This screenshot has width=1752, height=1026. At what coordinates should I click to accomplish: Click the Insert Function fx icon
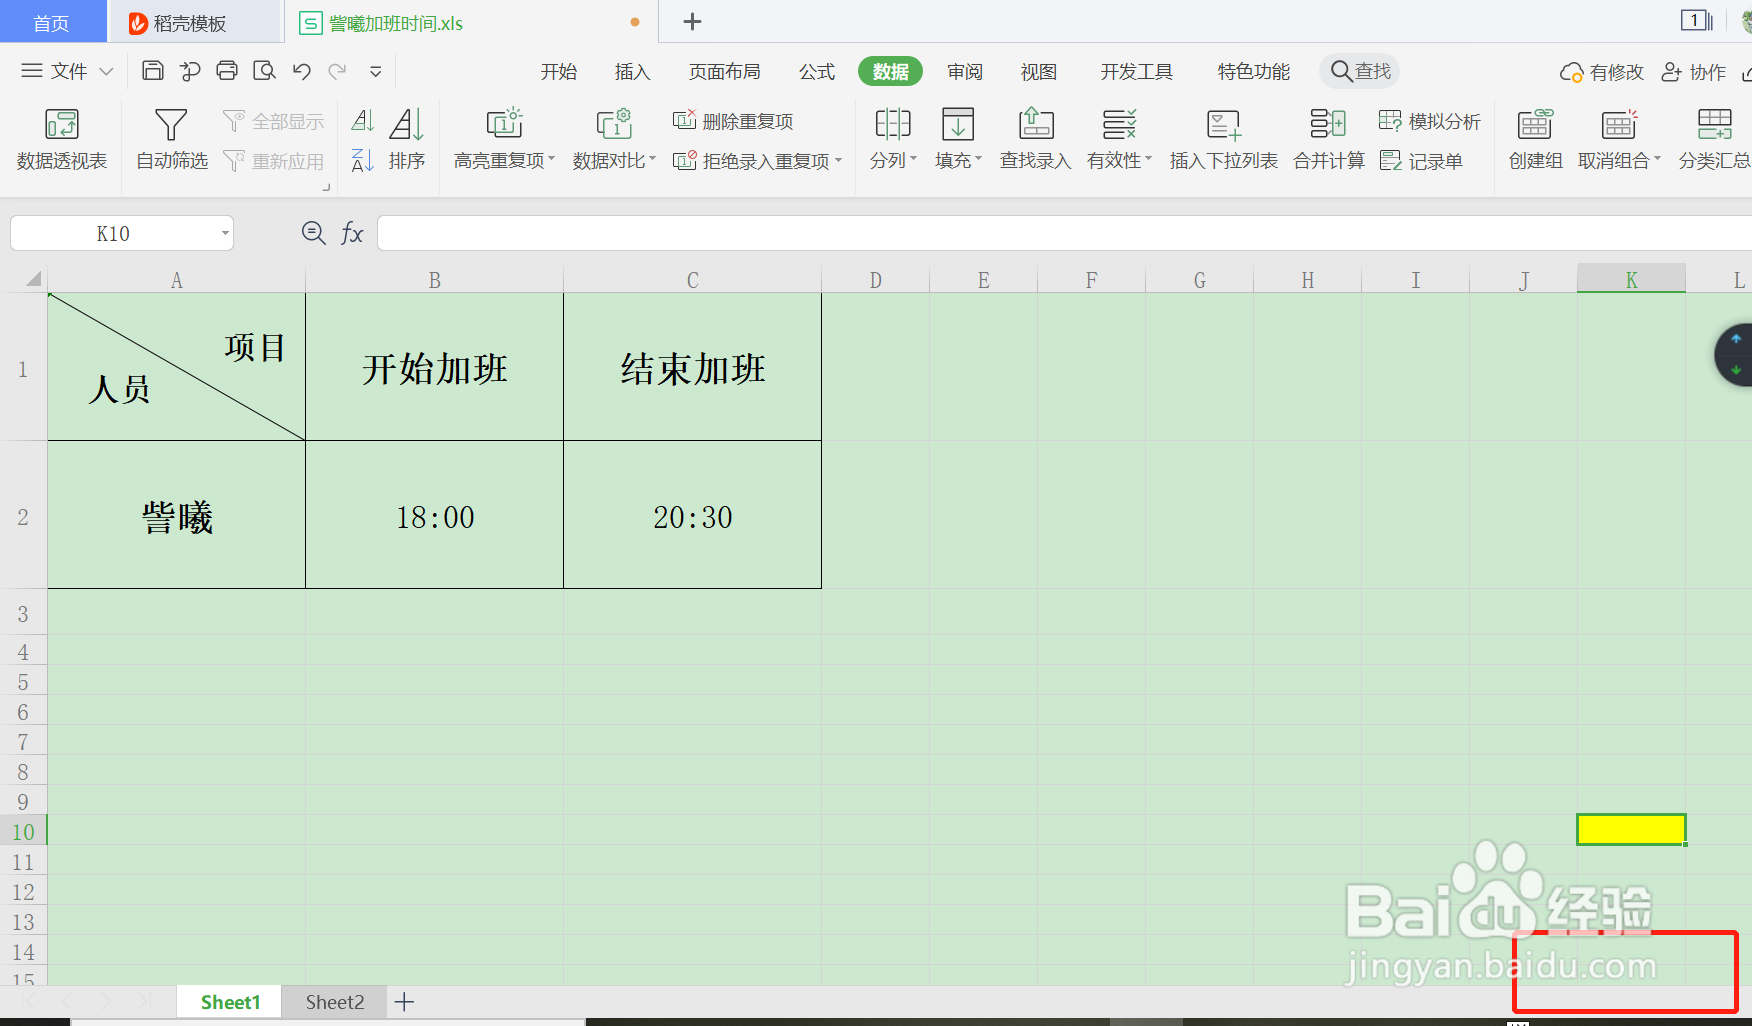(x=352, y=233)
